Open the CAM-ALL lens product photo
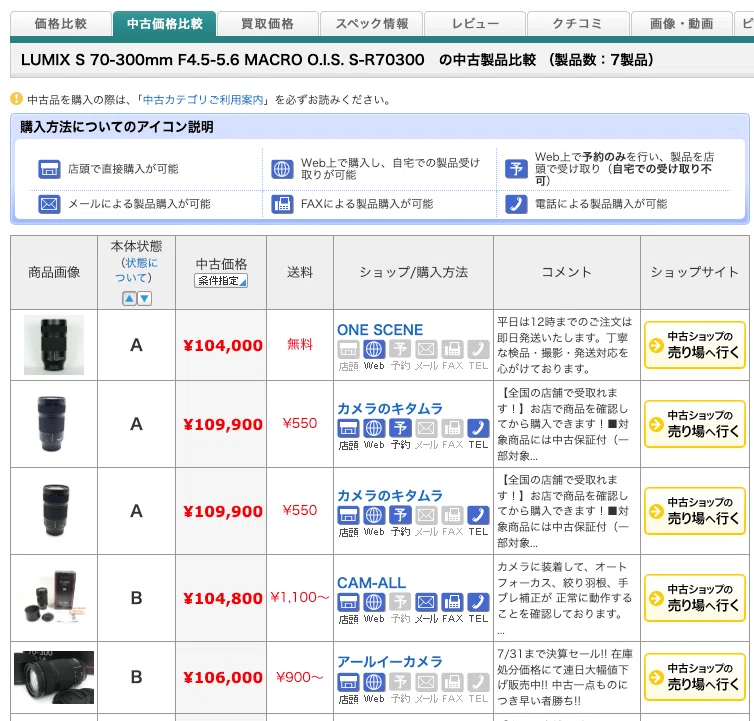The height and width of the screenshot is (721, 754). pos(54,598)
